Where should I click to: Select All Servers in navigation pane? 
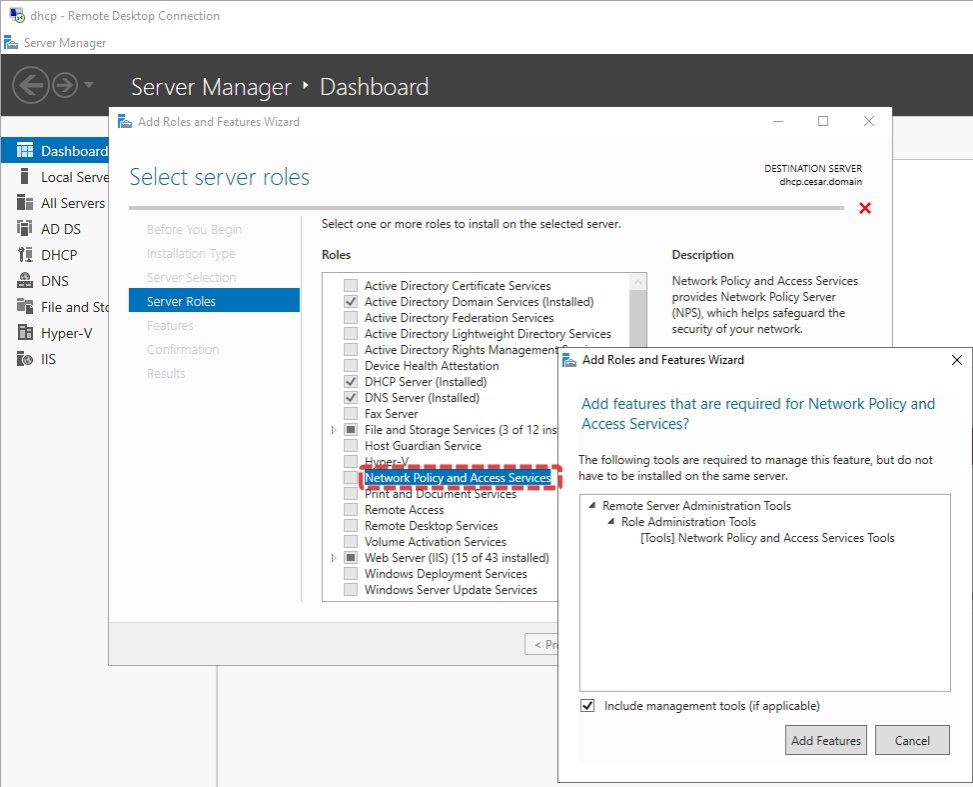(x=72, y=203)
